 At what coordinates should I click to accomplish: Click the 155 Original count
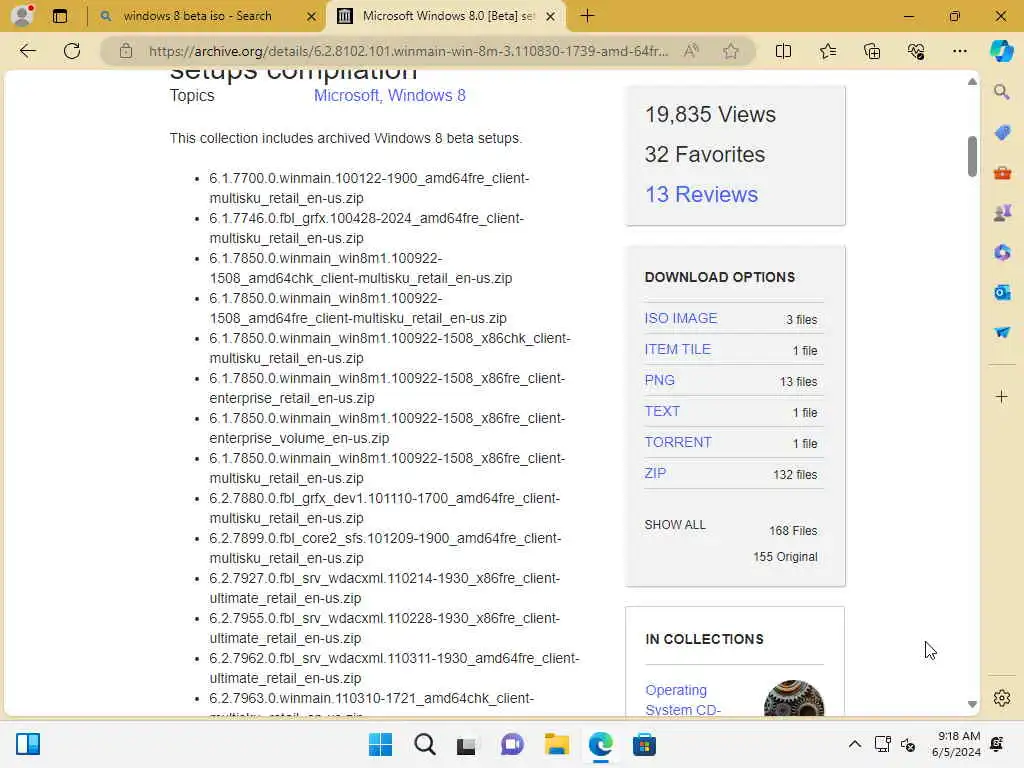785,556
